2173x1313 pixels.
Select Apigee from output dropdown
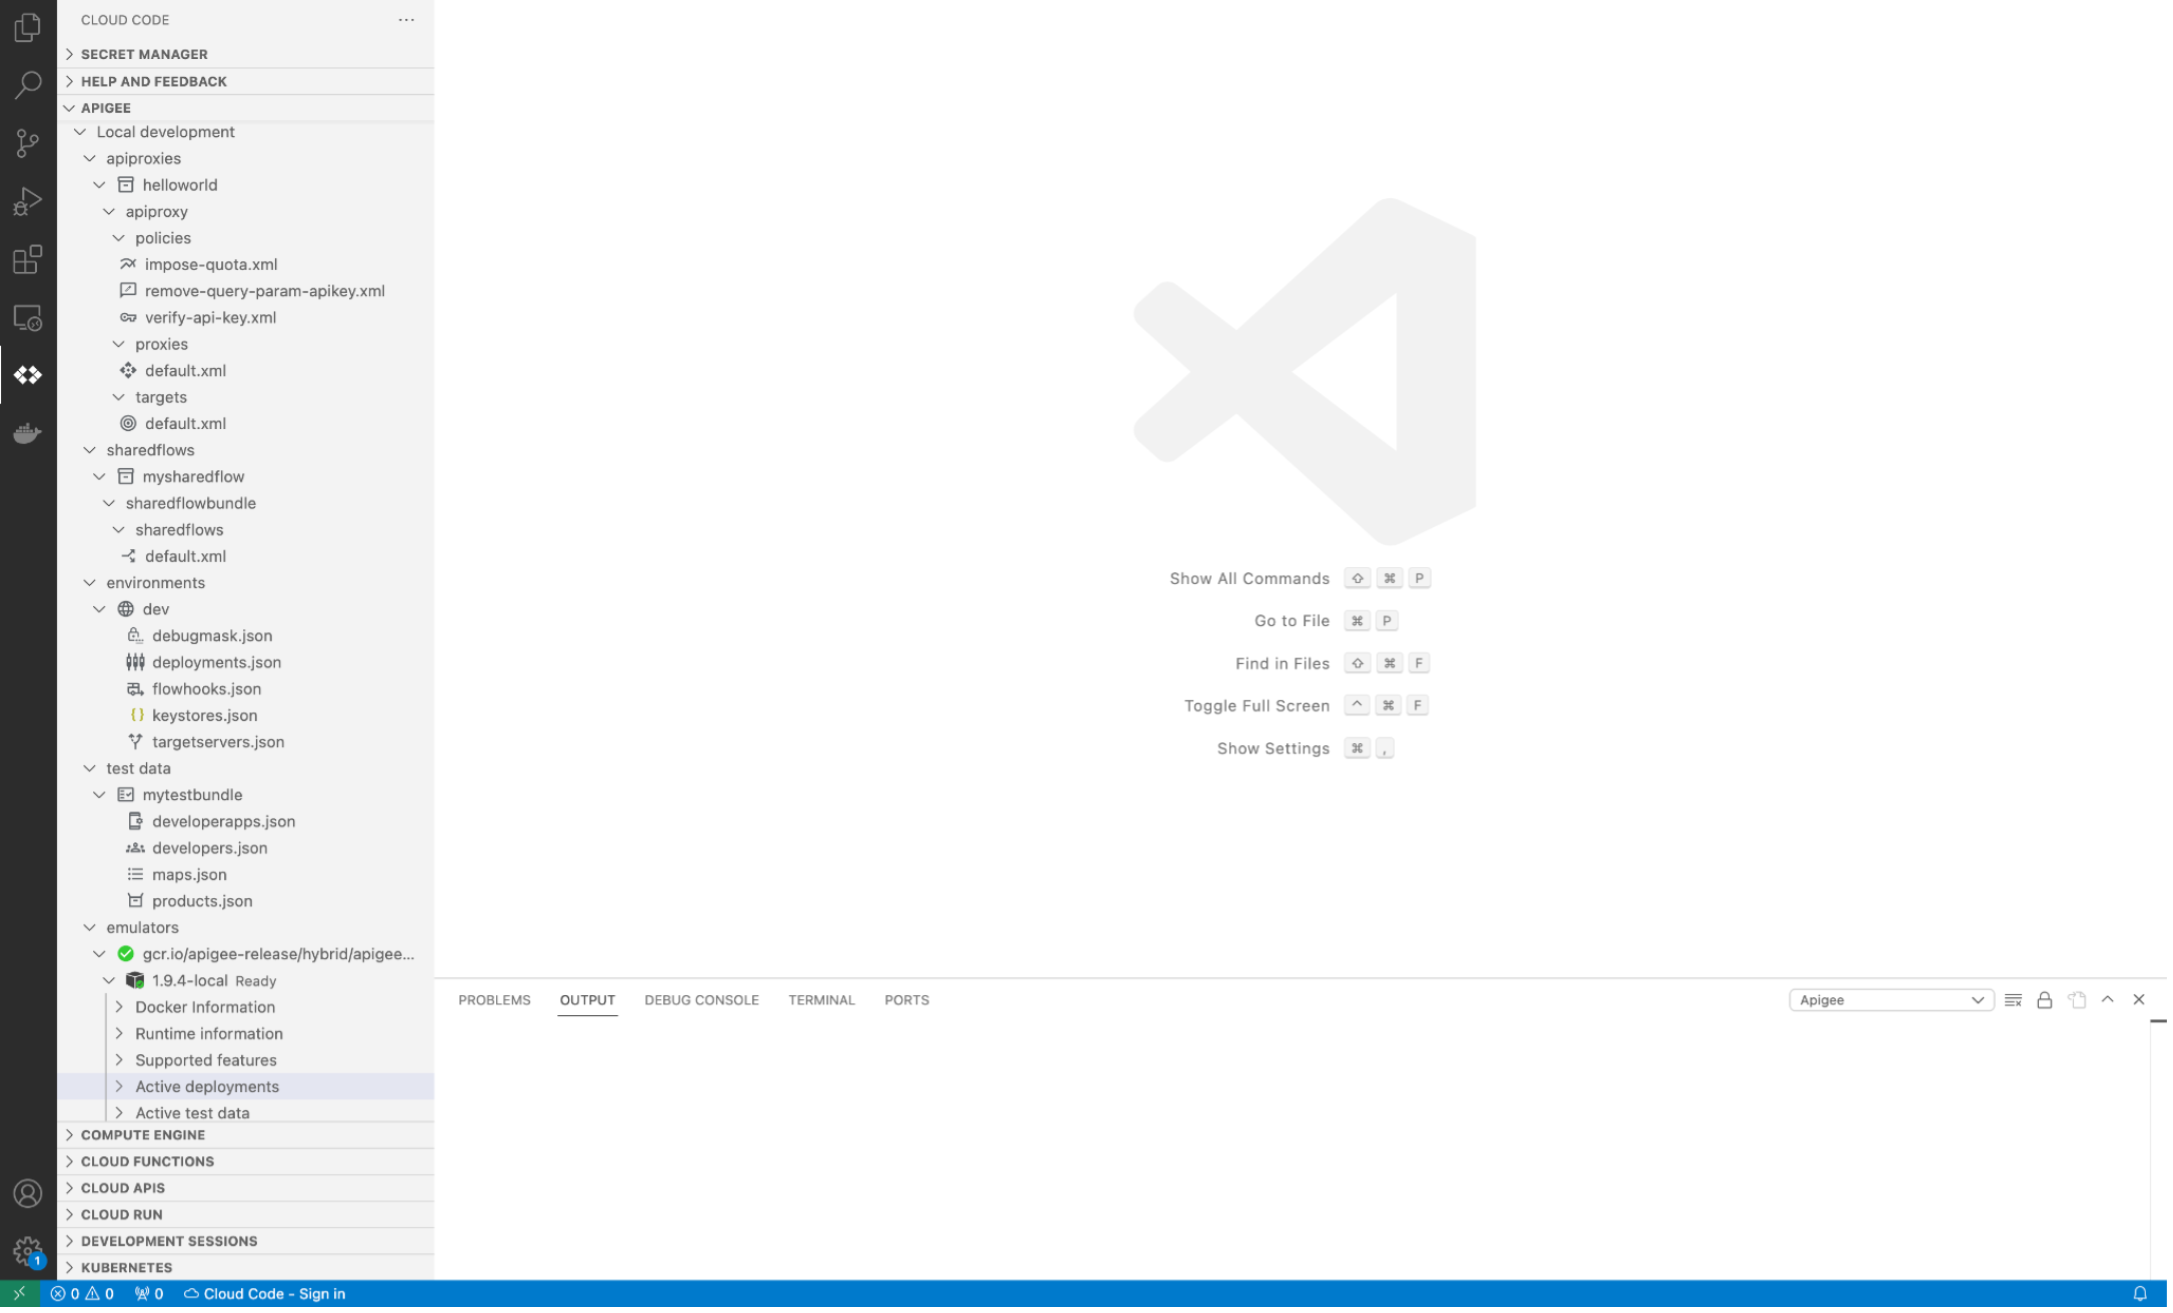(1887, 998)
